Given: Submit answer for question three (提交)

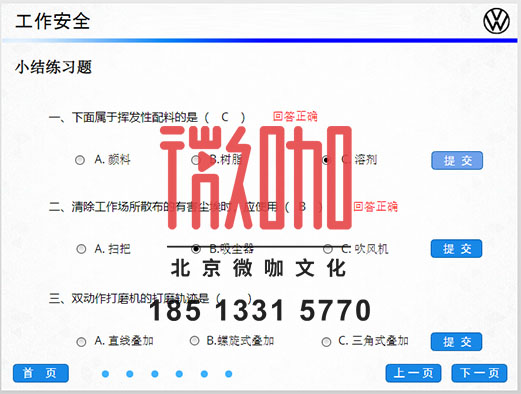Looking at the screenshot, I should (457, 342).
